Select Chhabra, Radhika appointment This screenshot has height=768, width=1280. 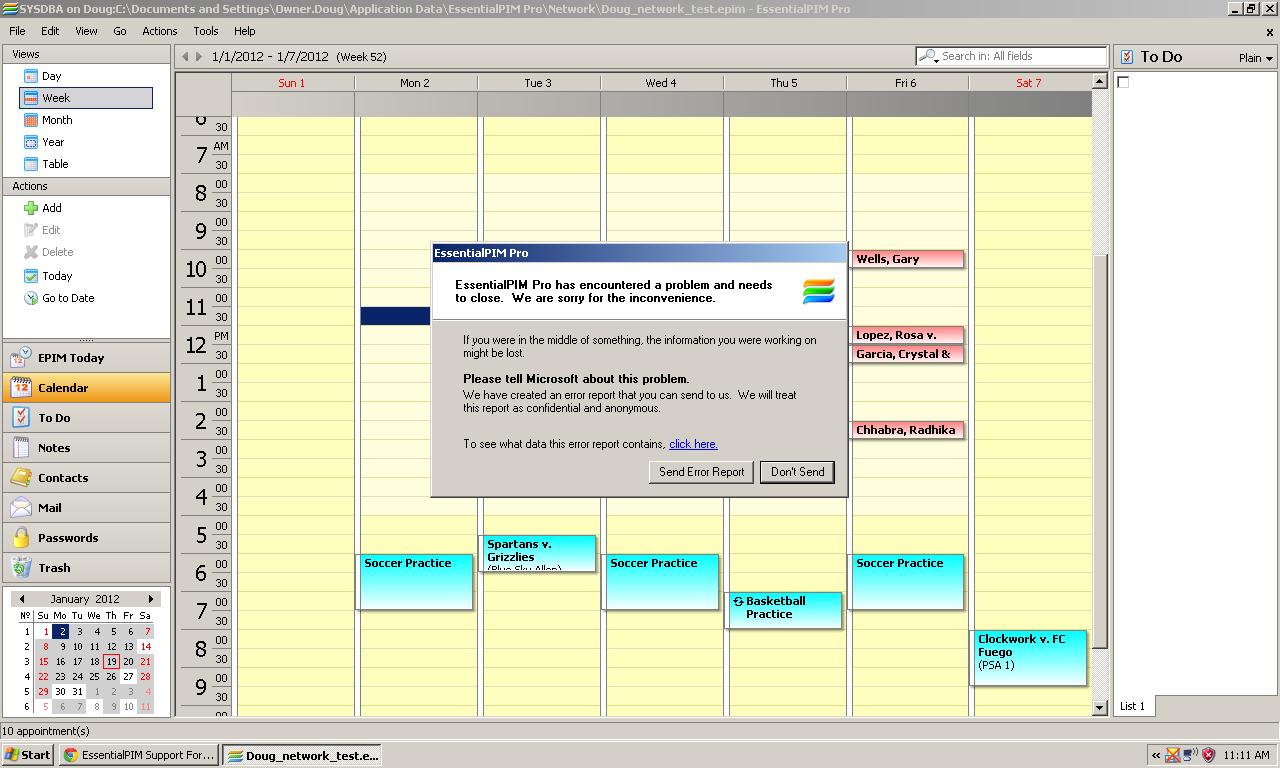point(907,430)
